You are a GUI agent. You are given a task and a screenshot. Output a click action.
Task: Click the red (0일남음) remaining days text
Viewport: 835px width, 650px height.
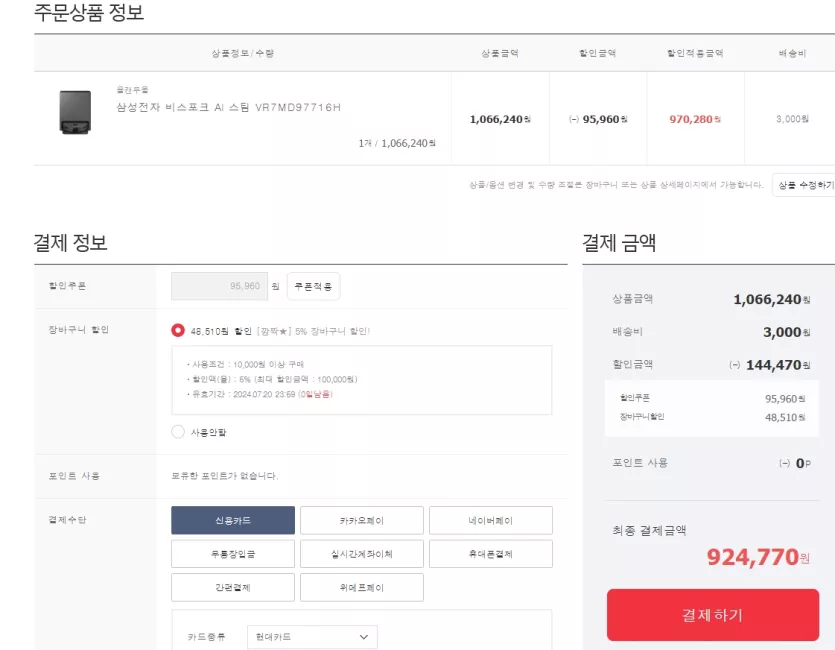click(315, 394)
